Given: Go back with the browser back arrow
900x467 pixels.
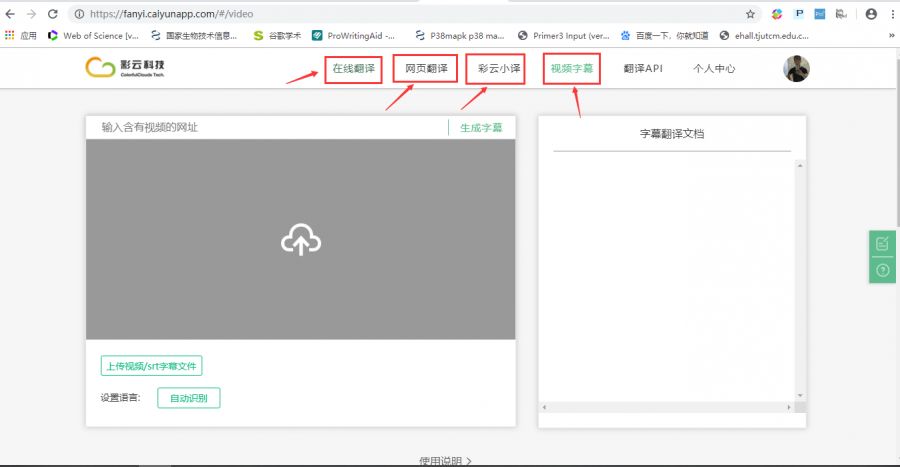Looking at the screenshot, I should 10,14.
